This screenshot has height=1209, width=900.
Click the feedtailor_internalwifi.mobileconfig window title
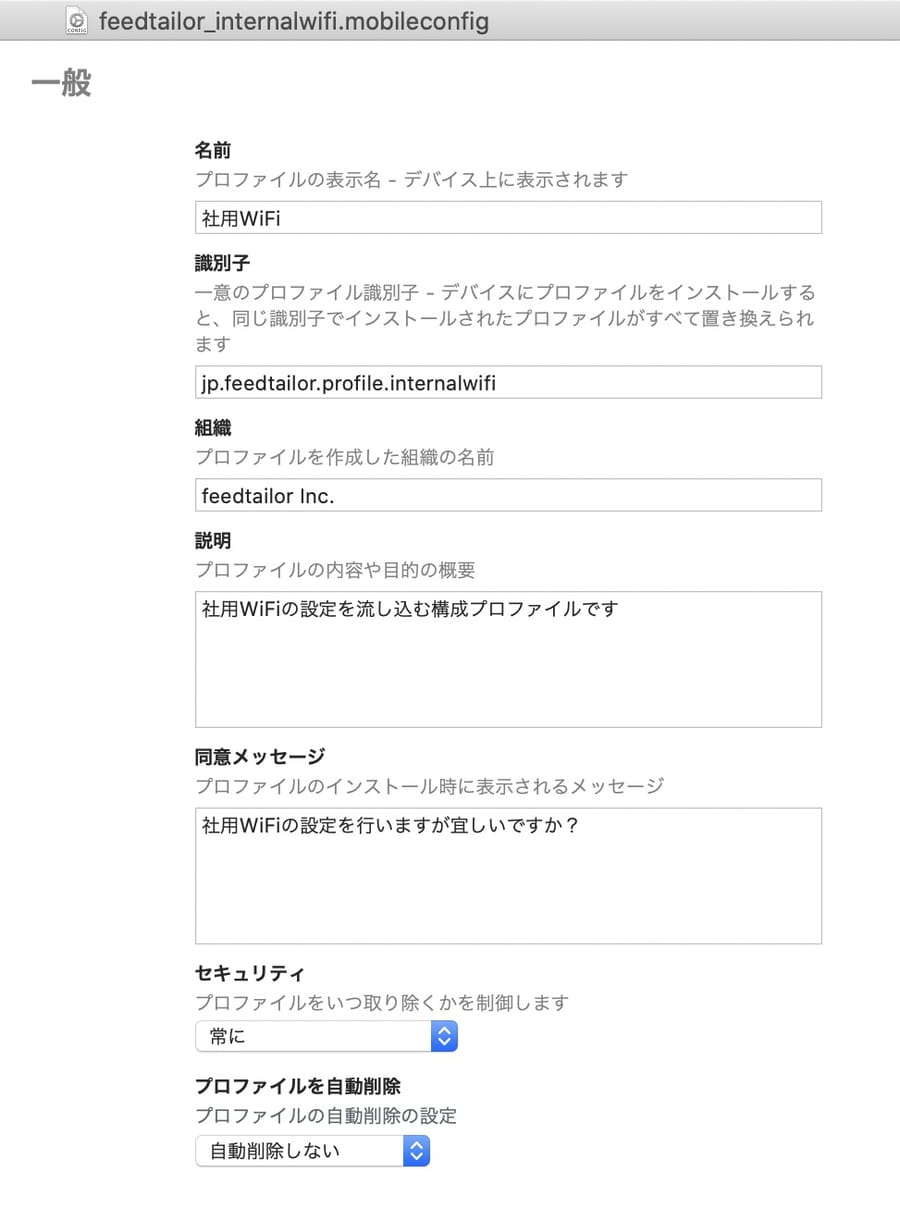click(x=294, y=21)
